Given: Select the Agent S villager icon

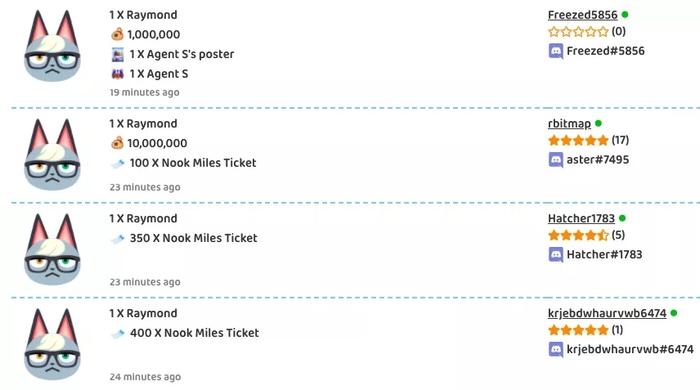Looking at the screenshot, I should click(118, 74).
